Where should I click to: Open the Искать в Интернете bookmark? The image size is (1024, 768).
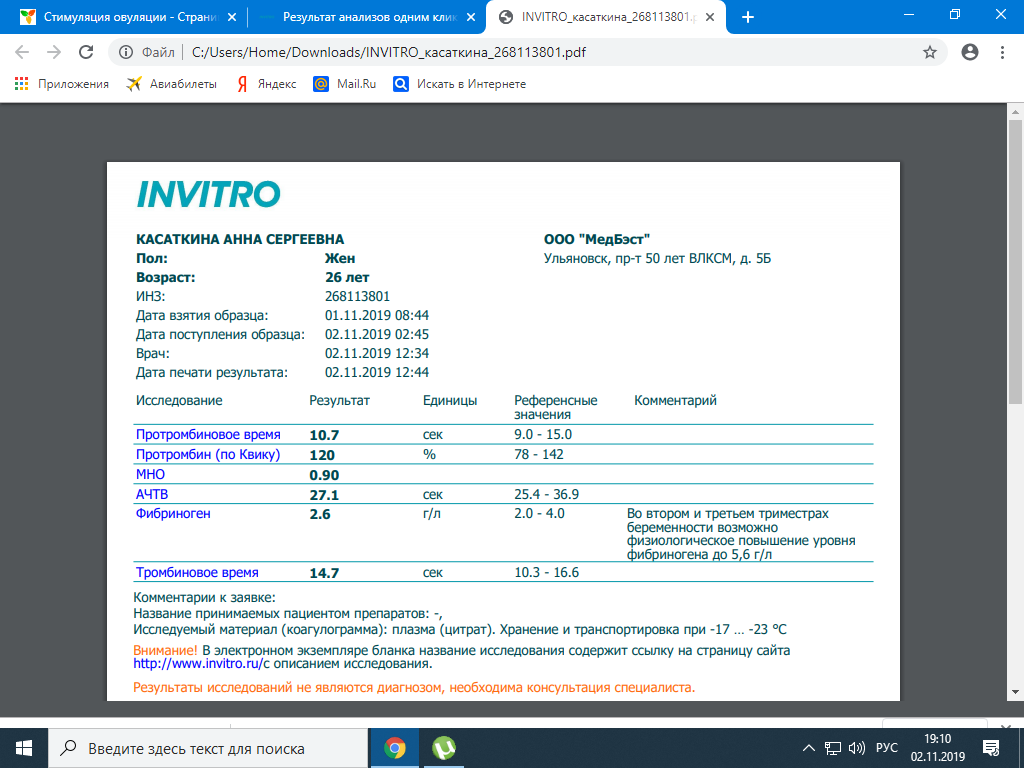pyautogui.click(x=460, y=84)
